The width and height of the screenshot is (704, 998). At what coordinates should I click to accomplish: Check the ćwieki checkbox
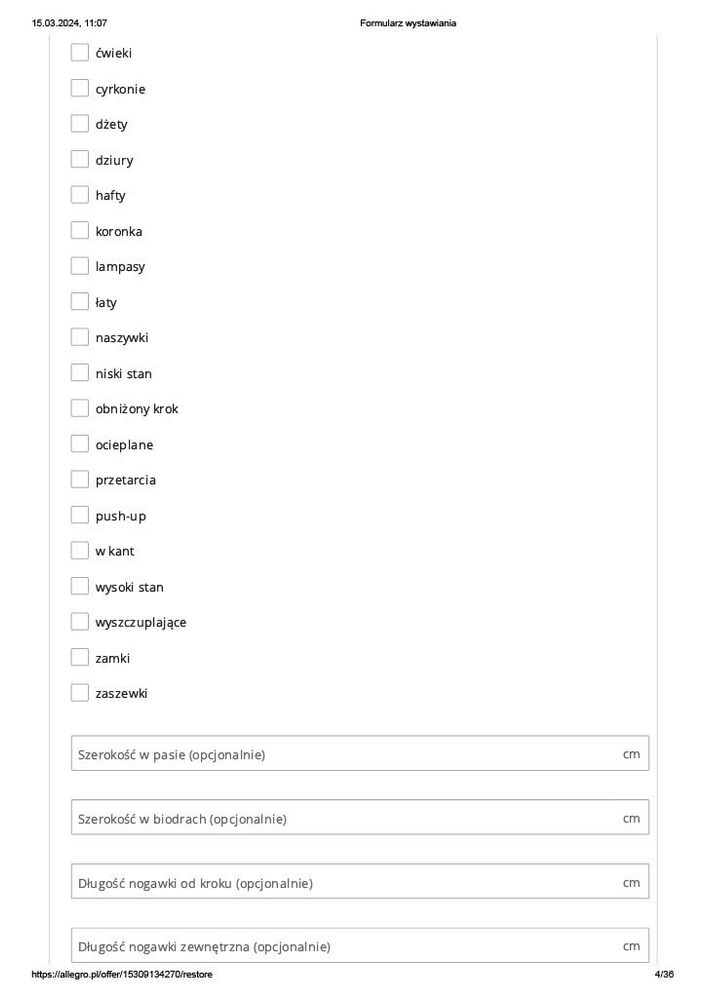pyautogui.click(x=80, y=53)
